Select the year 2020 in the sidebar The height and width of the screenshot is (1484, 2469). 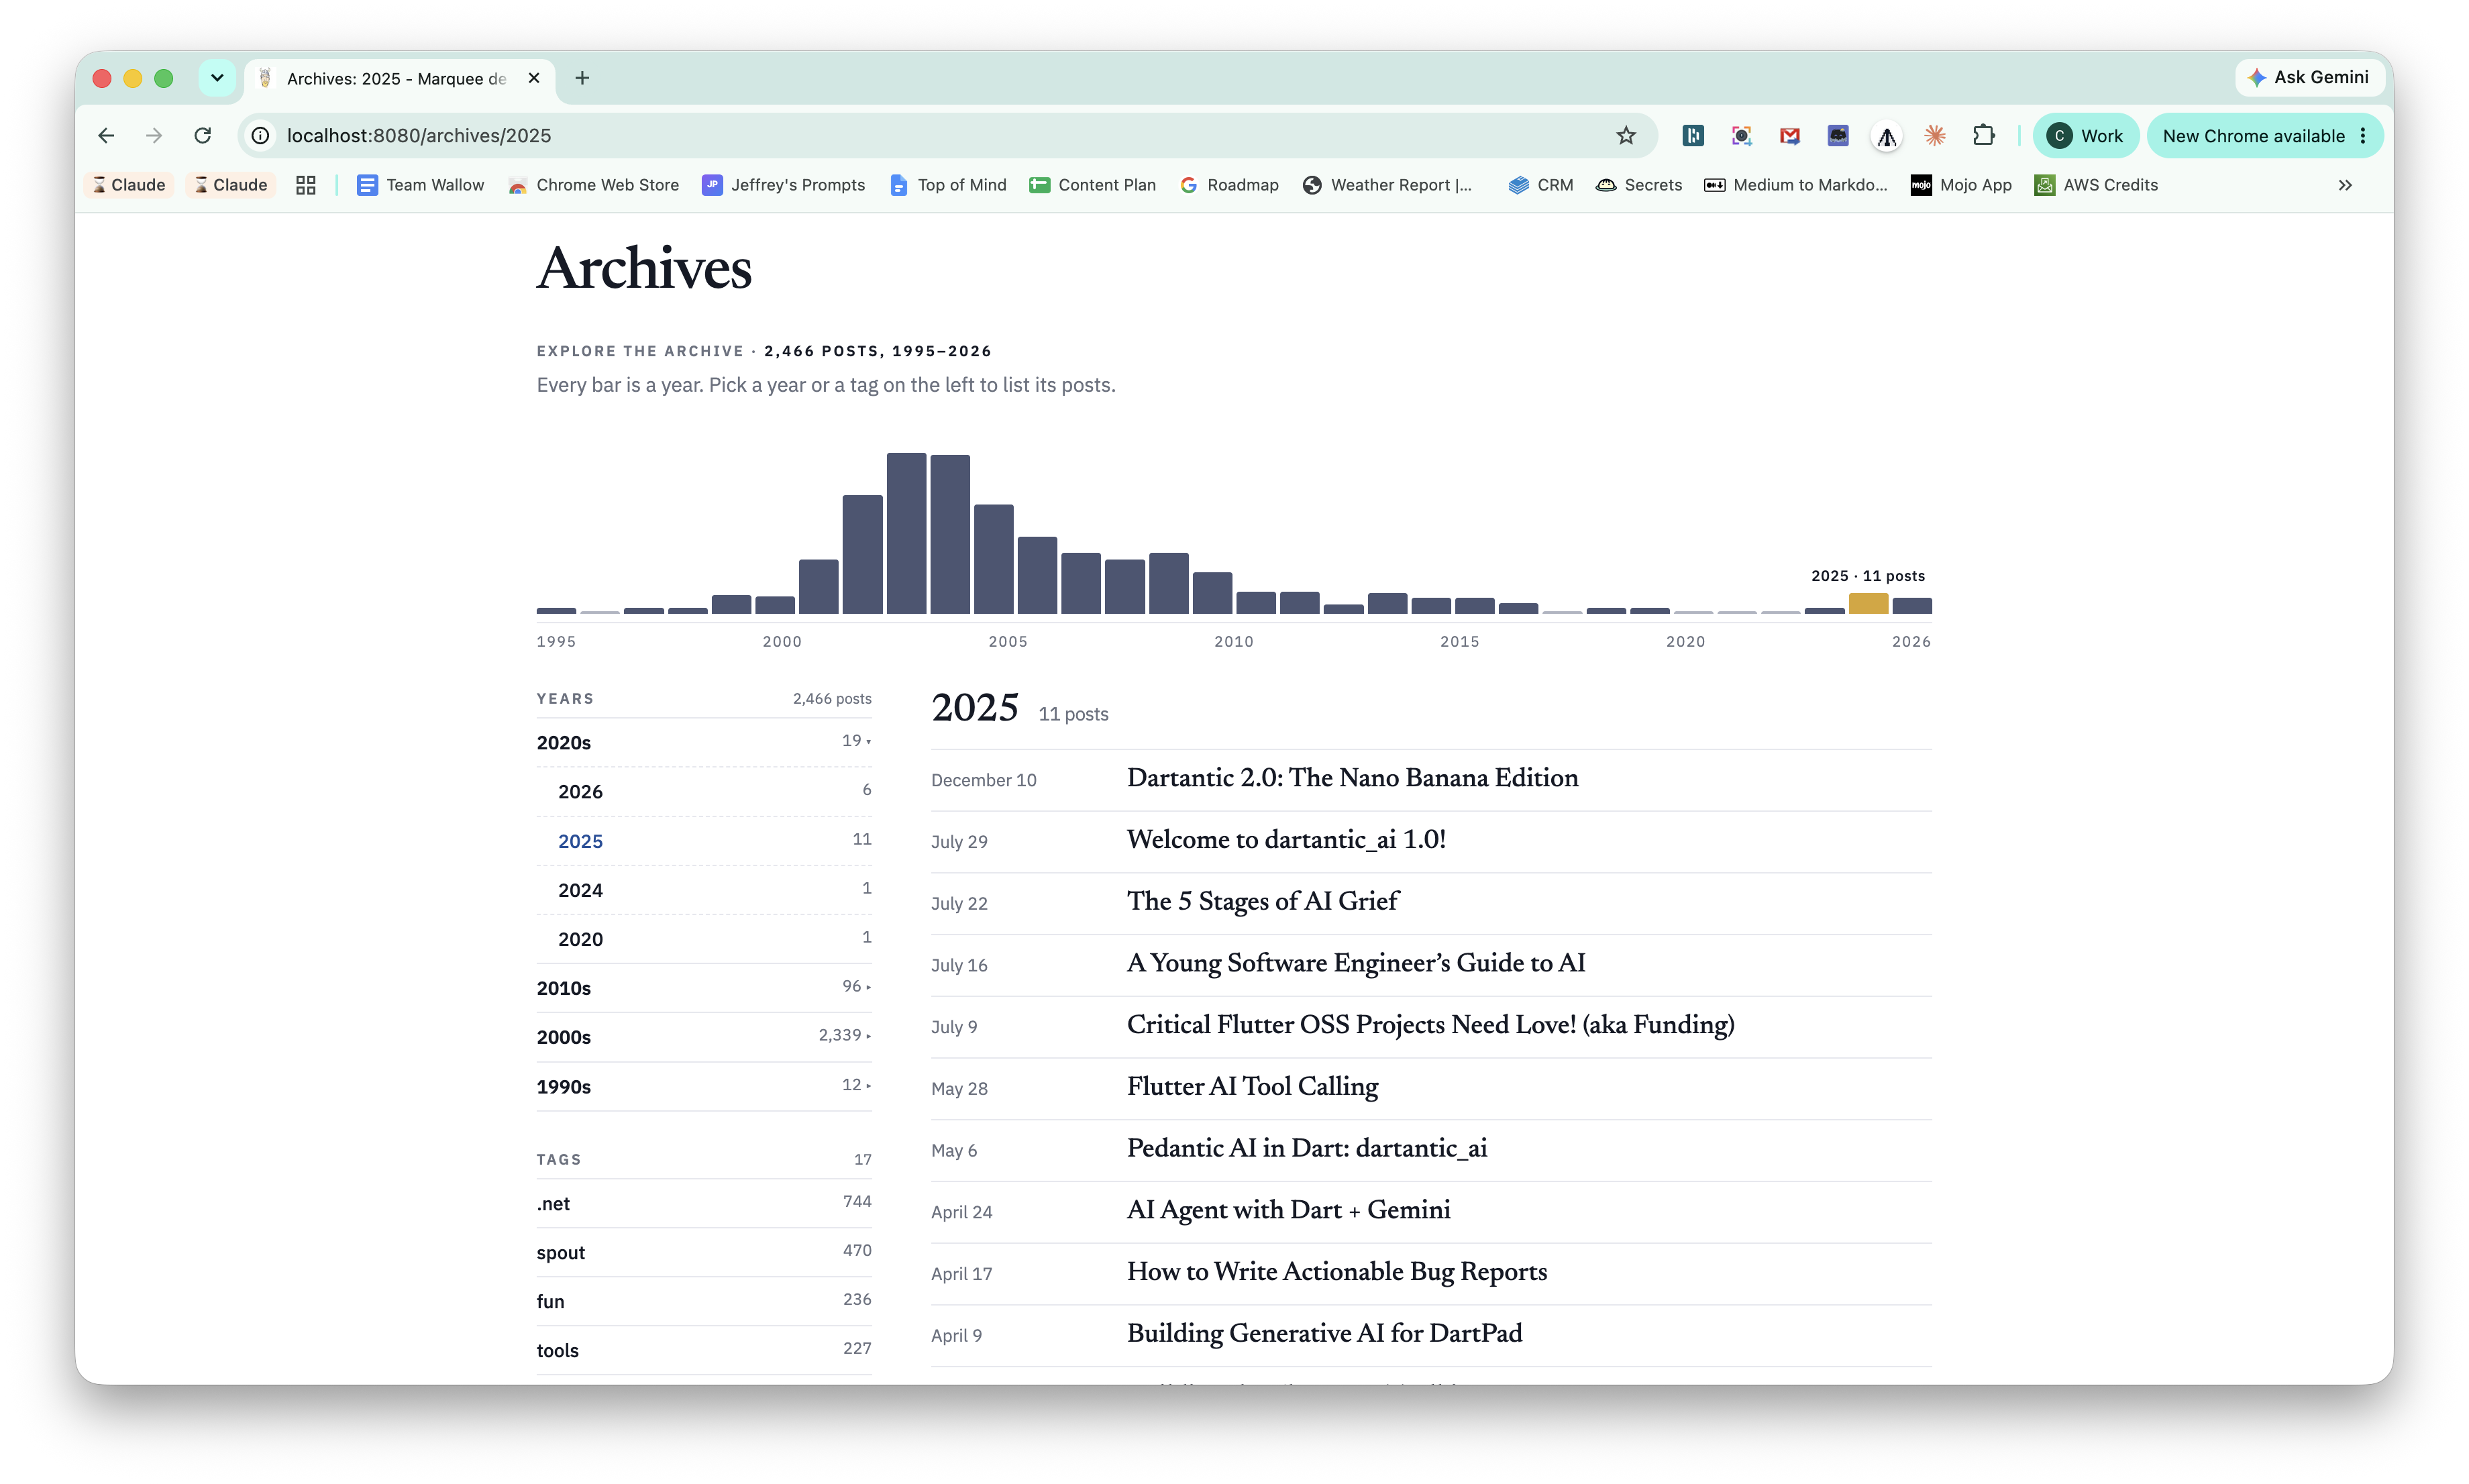click(704, 939)
